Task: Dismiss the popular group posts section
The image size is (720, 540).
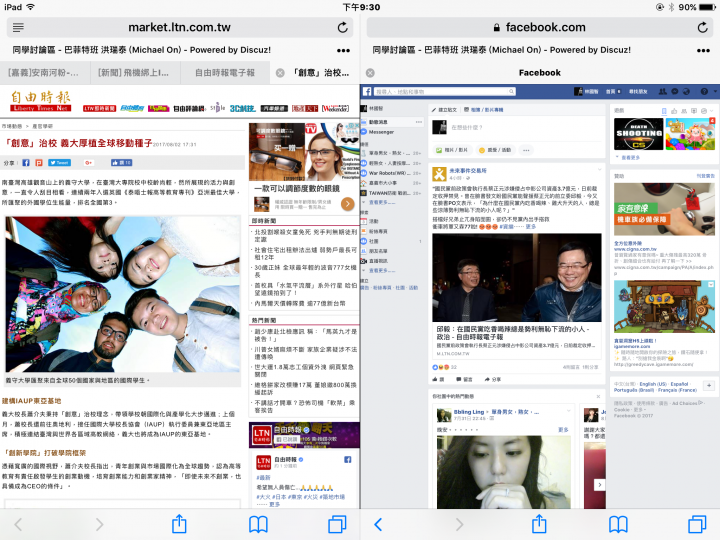Action: point(598,396)
